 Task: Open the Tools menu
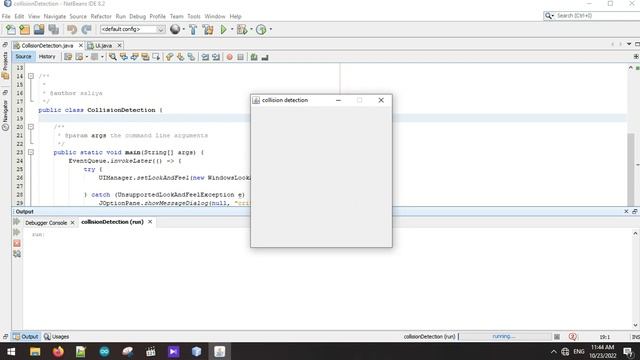194,16
